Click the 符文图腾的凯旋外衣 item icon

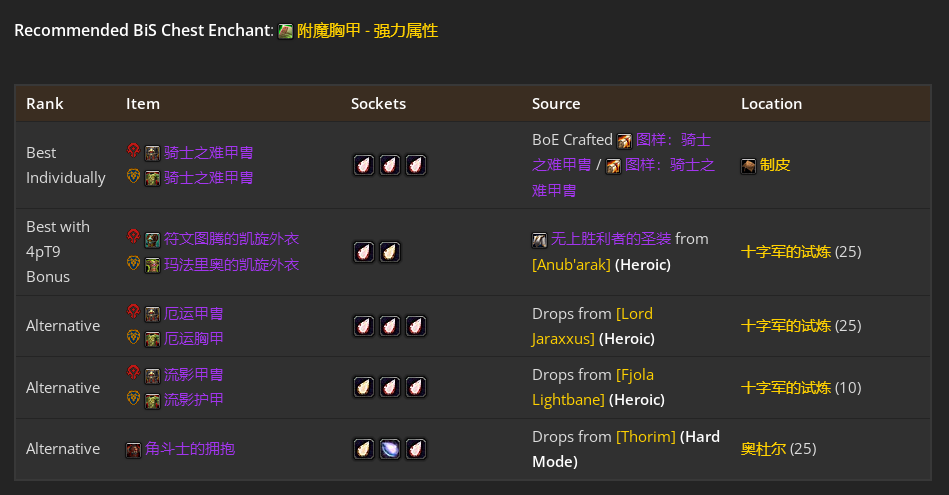pyautogui.click(x=153, y=240)
